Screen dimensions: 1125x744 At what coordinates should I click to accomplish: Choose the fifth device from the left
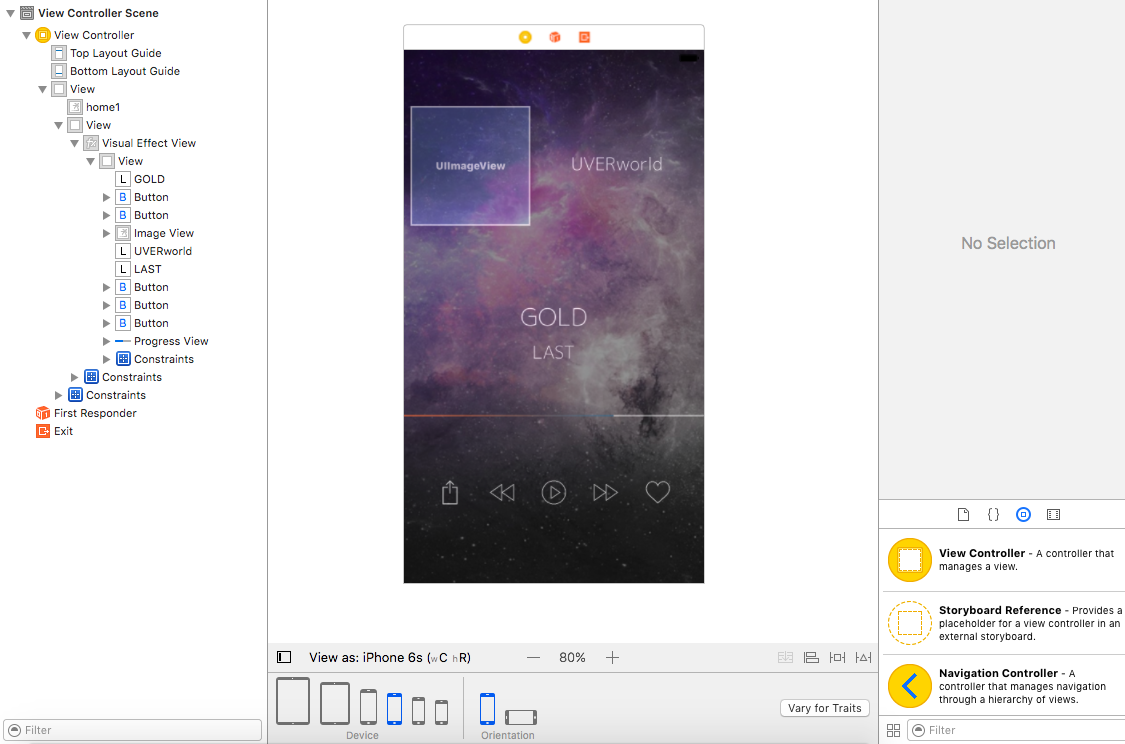[418, 711]
